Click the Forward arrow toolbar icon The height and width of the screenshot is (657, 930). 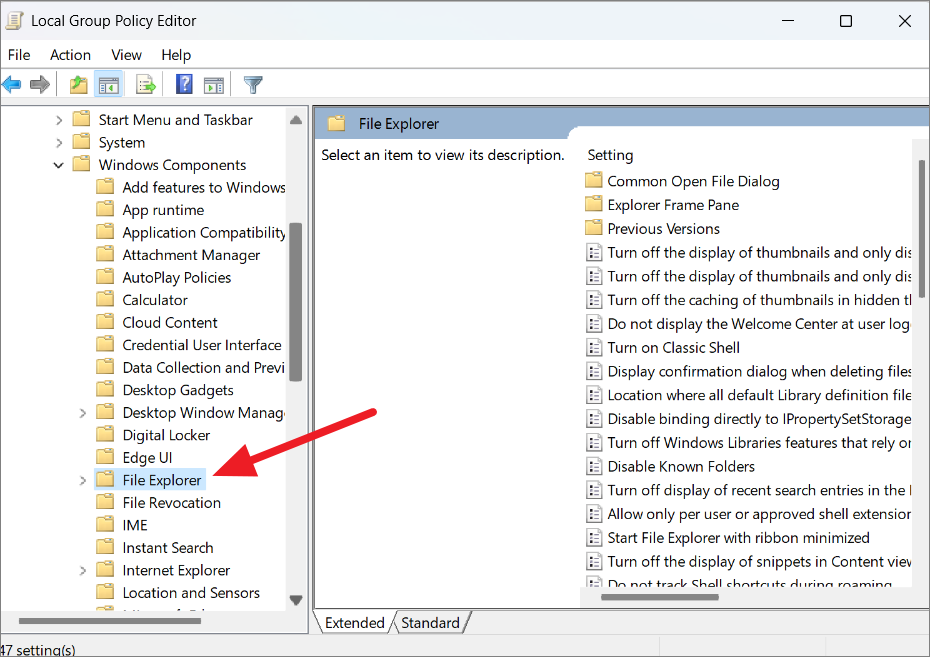pyautogui.click(x=40, y=85)
